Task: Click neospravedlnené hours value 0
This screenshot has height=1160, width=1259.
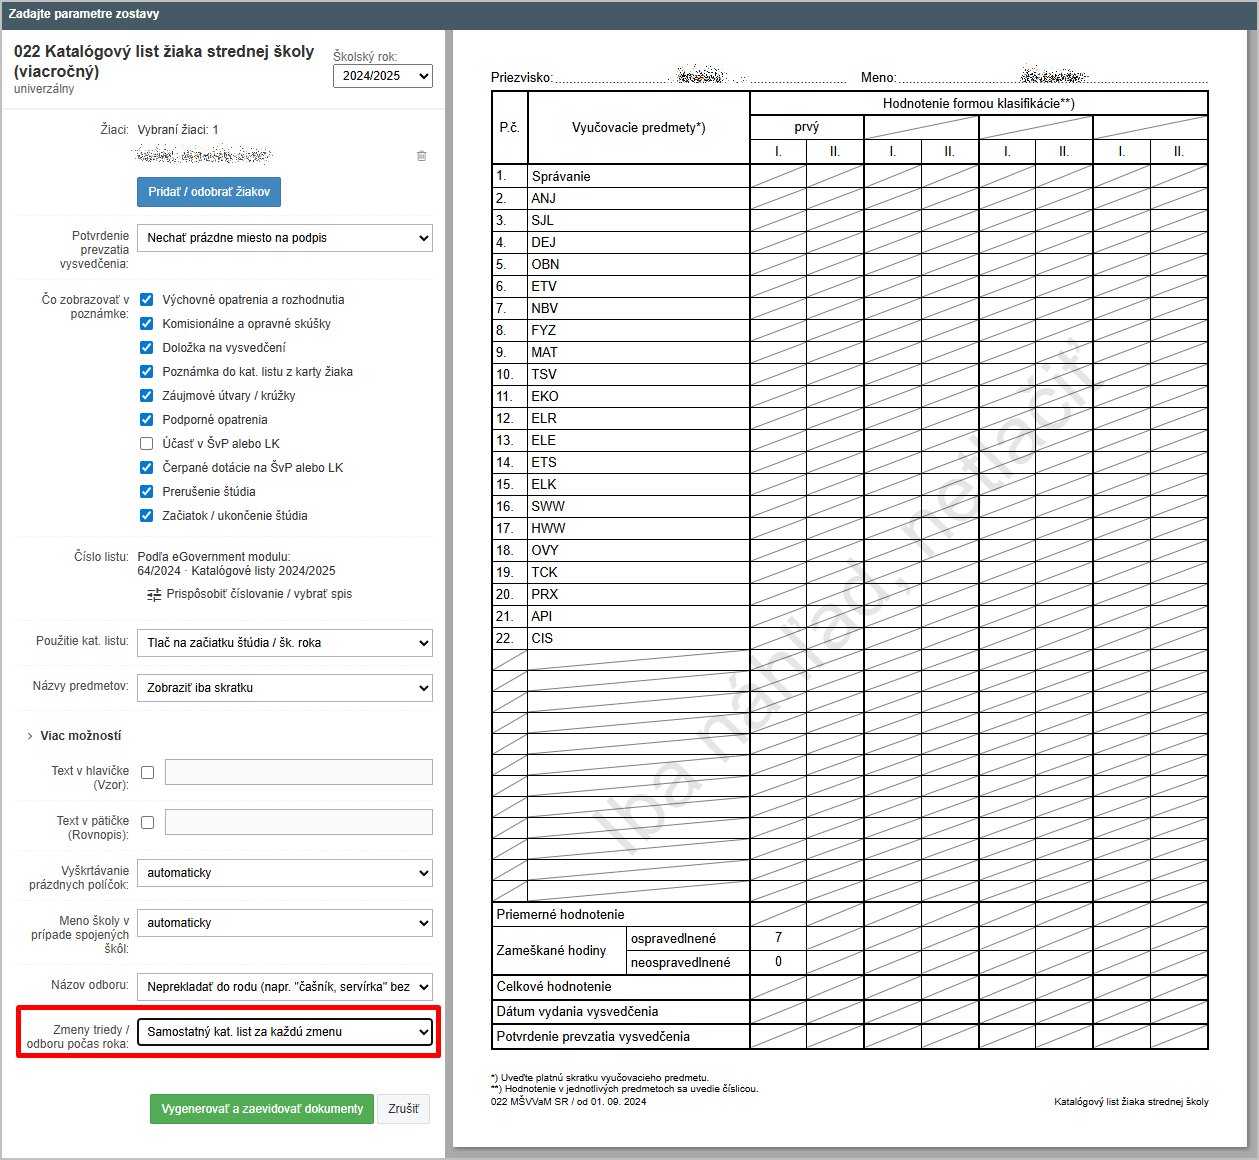Action: click(x=778, y=962)
